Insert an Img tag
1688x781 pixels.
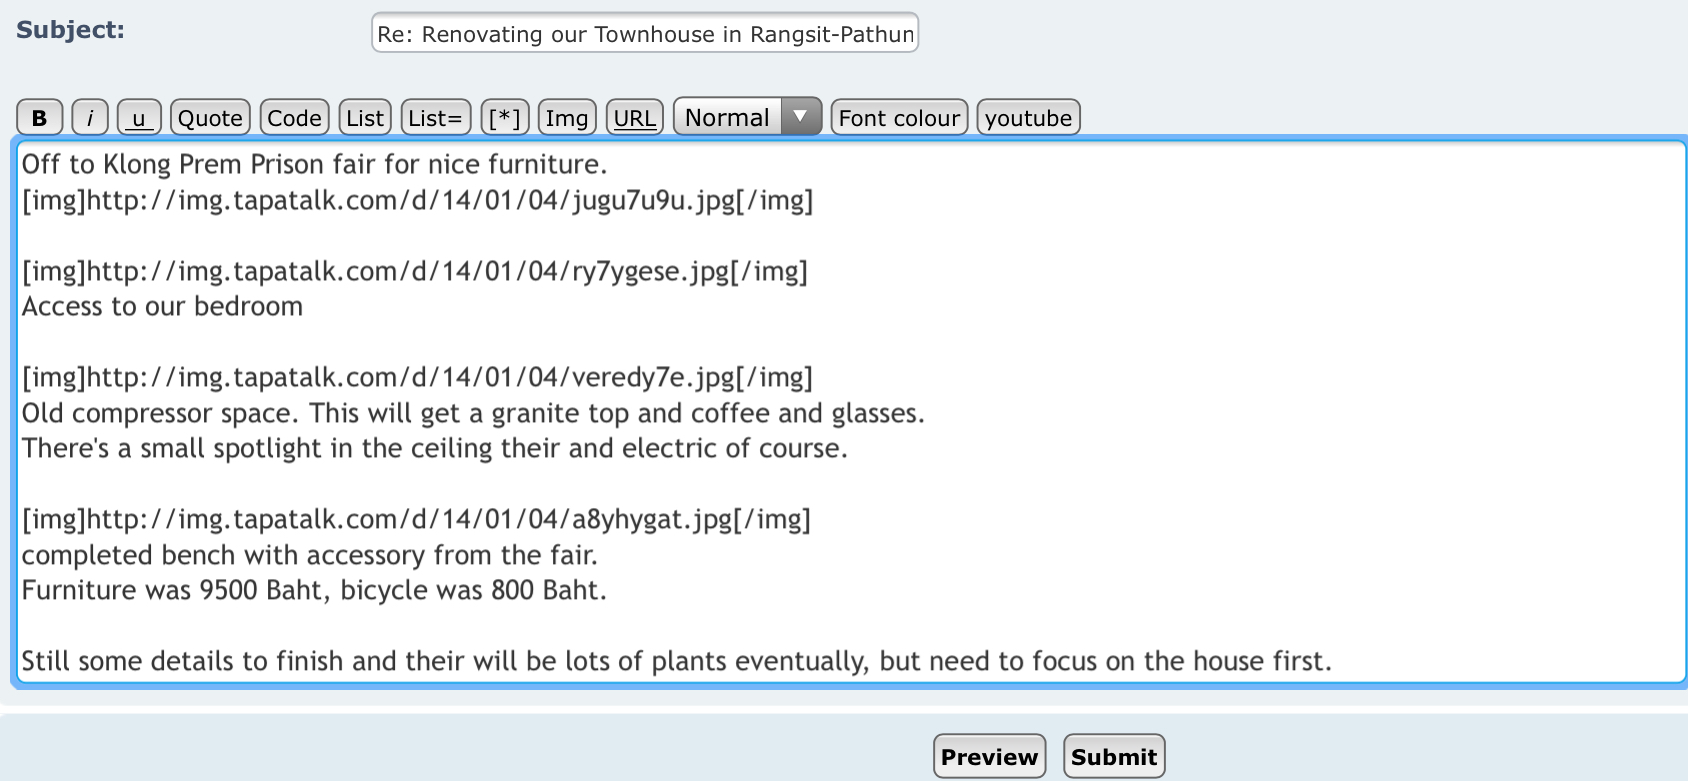pyautogui.click(x=567, y=118)
